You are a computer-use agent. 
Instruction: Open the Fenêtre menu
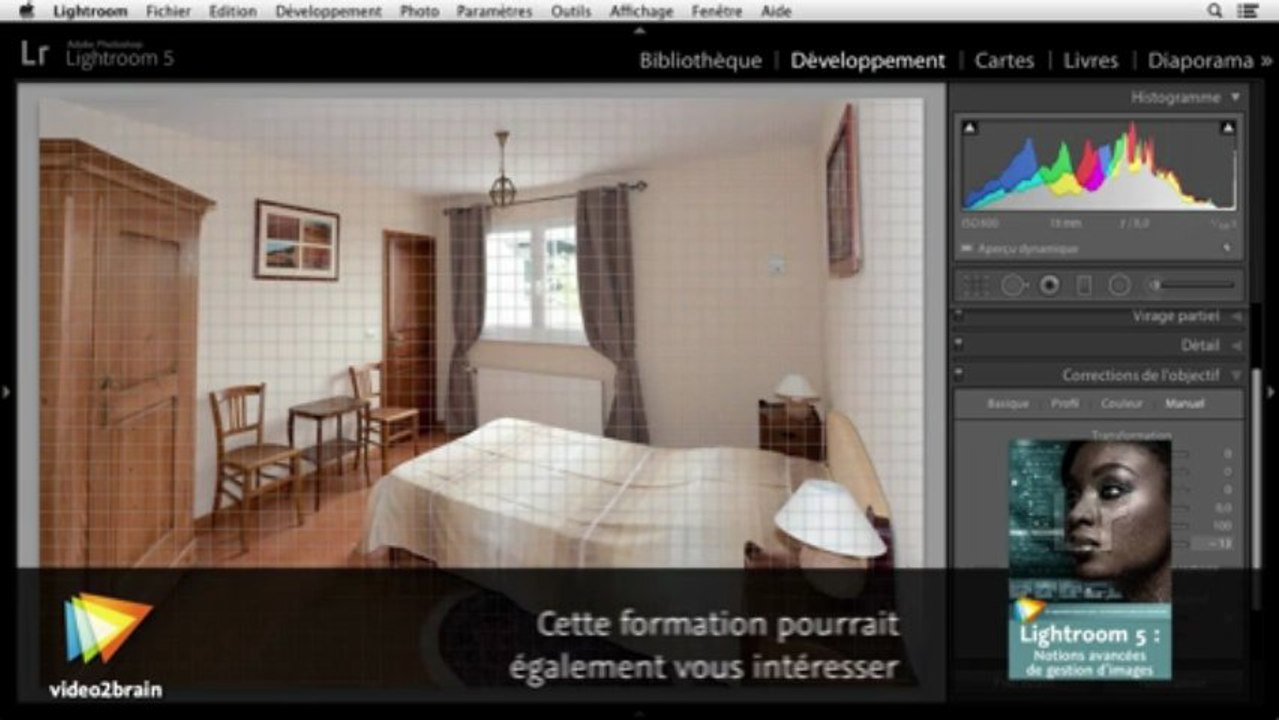tap(717, 11)
